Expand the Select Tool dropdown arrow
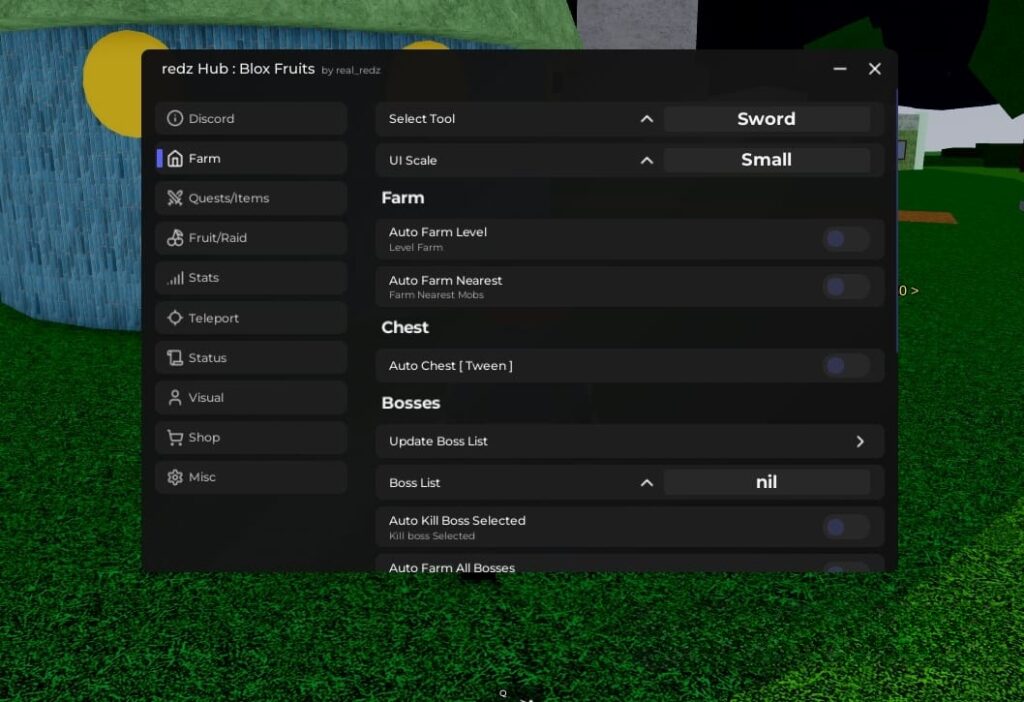Viewport: 1024px width, 702px height. pyautogui.click(x=647, y=119)
